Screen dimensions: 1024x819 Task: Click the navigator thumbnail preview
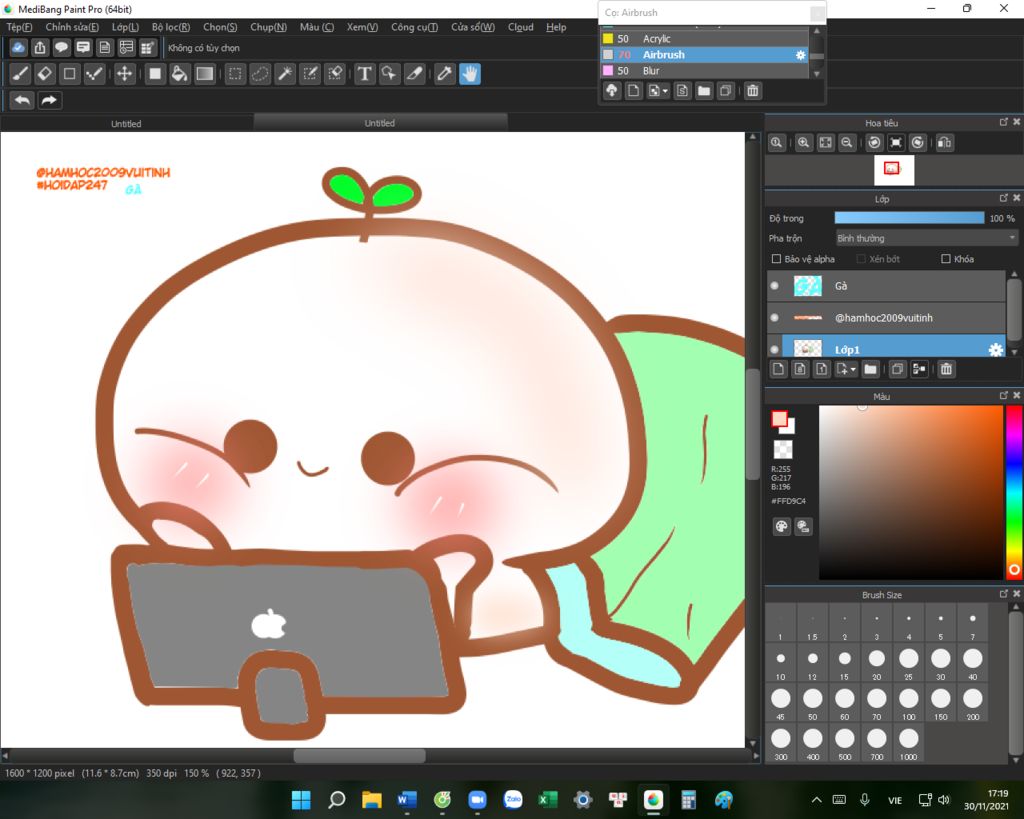pos(894,170)
